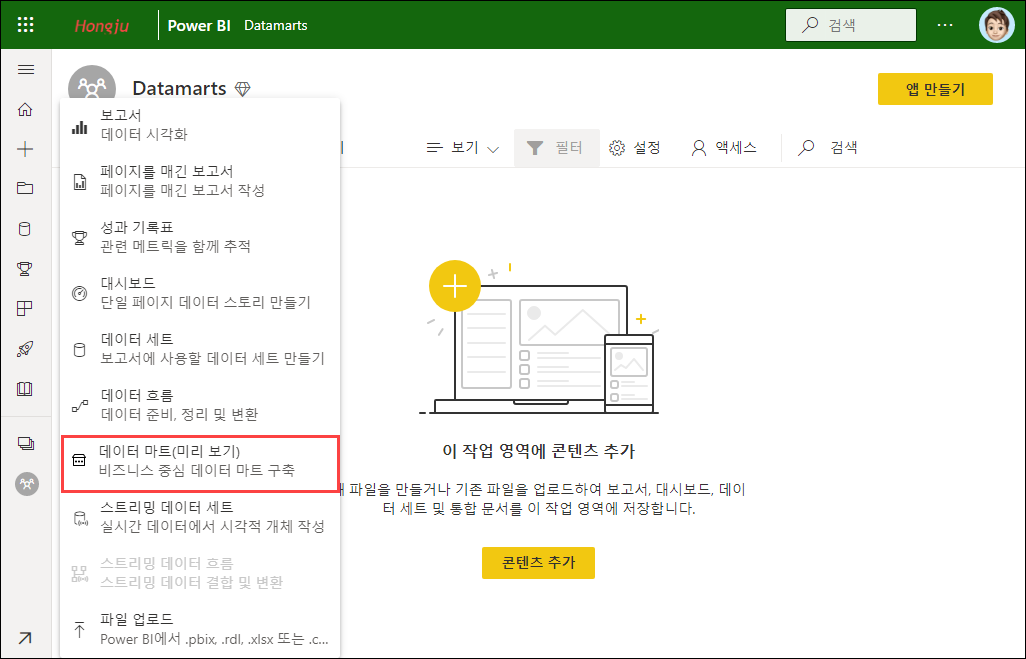Click the 필터 filter button
Viewport: 1026px width, 659px height.
(556, 148)
